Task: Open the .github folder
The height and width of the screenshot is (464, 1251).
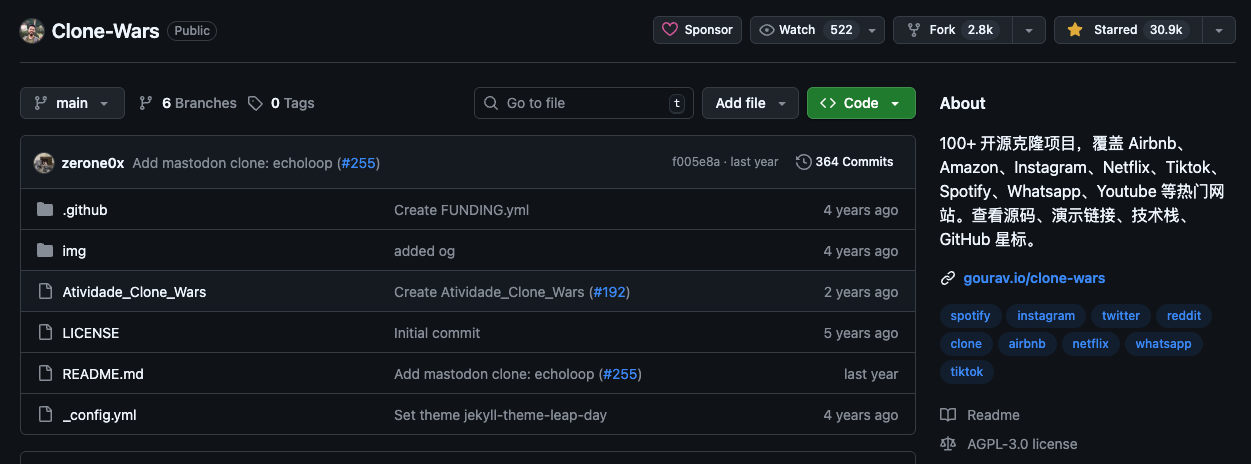Action: click(85, 210)
